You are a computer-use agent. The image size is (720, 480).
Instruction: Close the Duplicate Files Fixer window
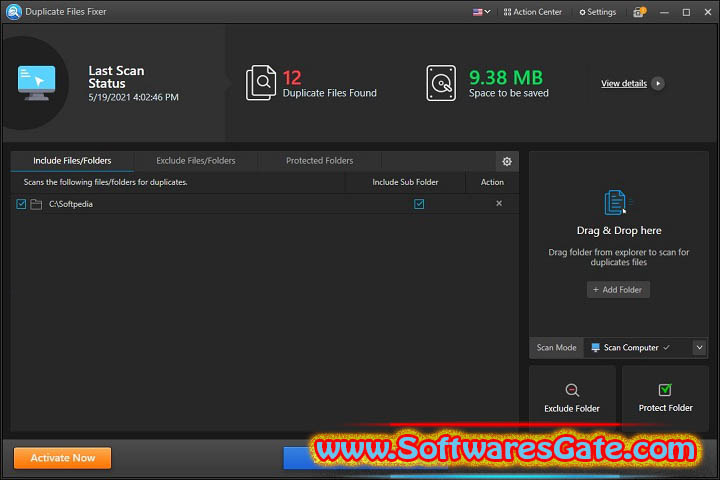click(x=708, y=12)
